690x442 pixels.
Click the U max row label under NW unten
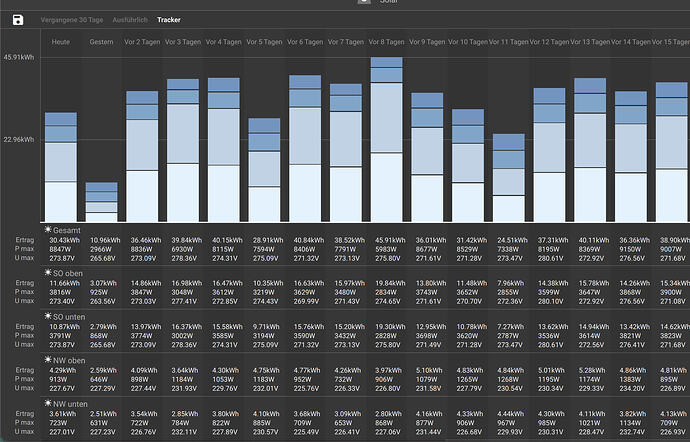tap(25, 431)
